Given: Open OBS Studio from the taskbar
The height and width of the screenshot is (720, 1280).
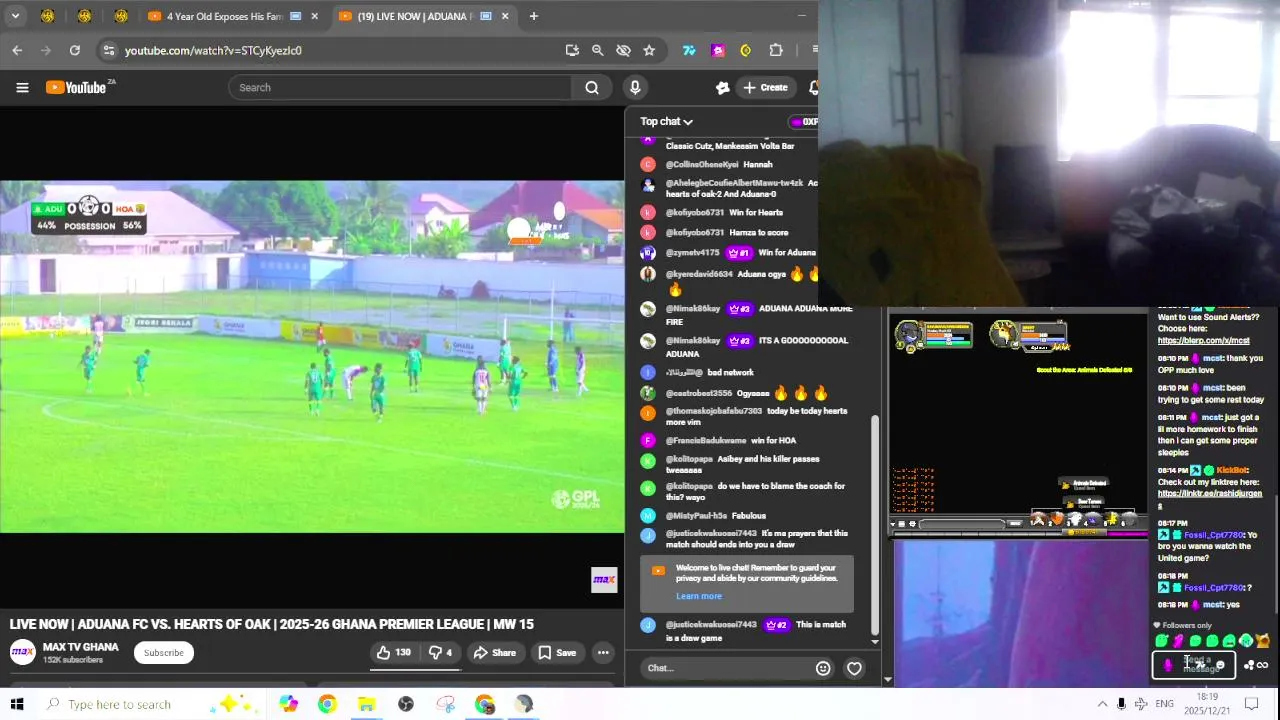Looking at the screenshot, I should (x=405, y=704).
